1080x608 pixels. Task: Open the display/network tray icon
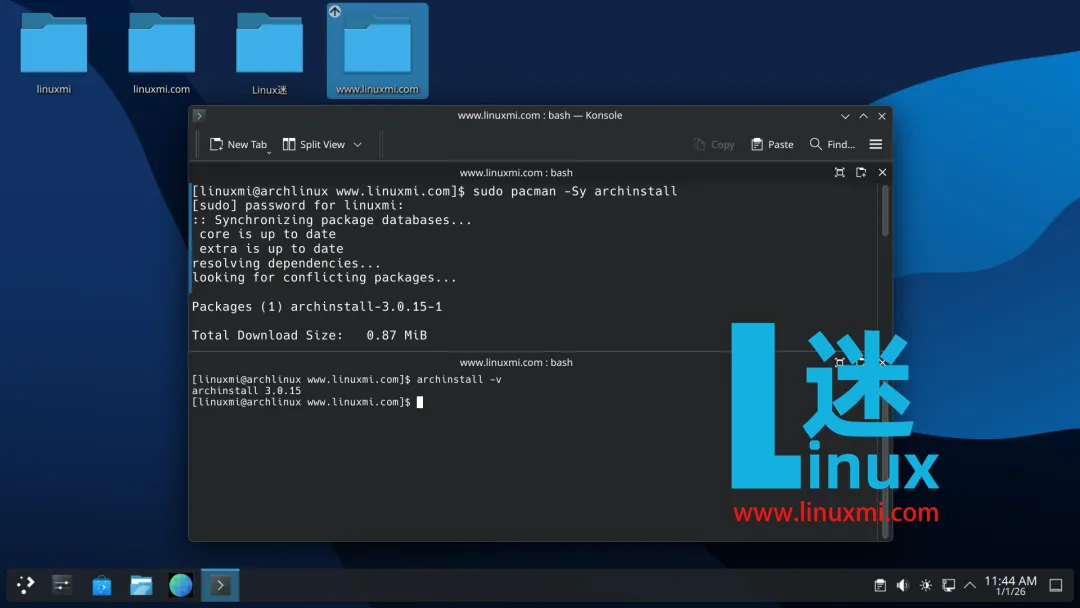pyautogui.click(x=948, y=585)
